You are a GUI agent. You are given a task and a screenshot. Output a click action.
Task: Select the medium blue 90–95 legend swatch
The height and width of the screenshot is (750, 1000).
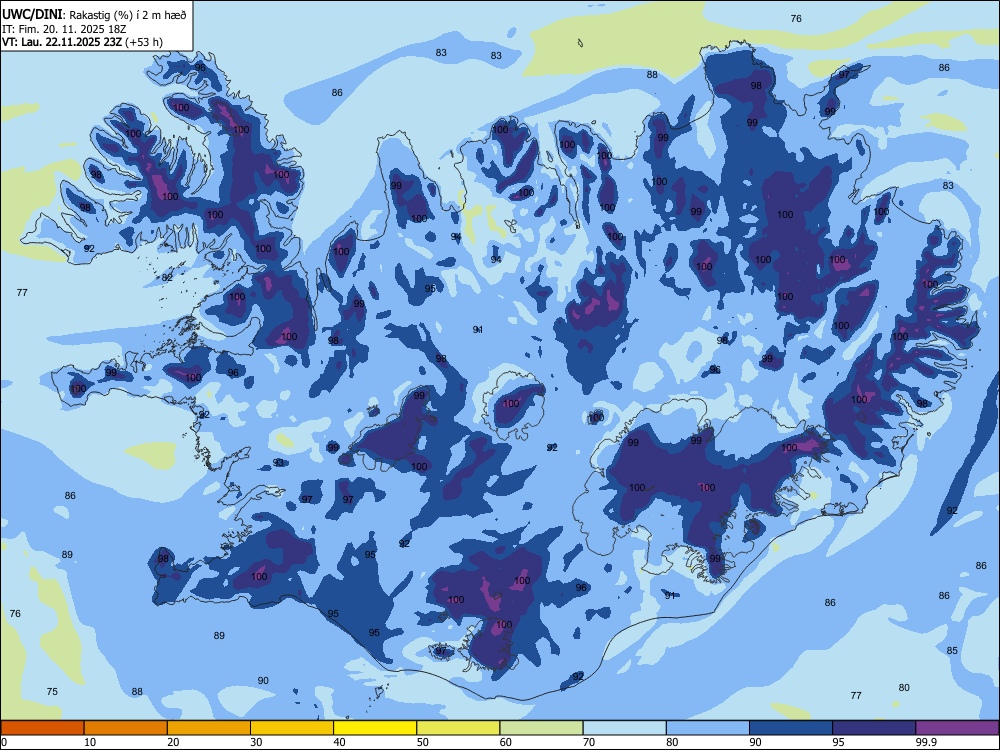click(x=791, y=728)
